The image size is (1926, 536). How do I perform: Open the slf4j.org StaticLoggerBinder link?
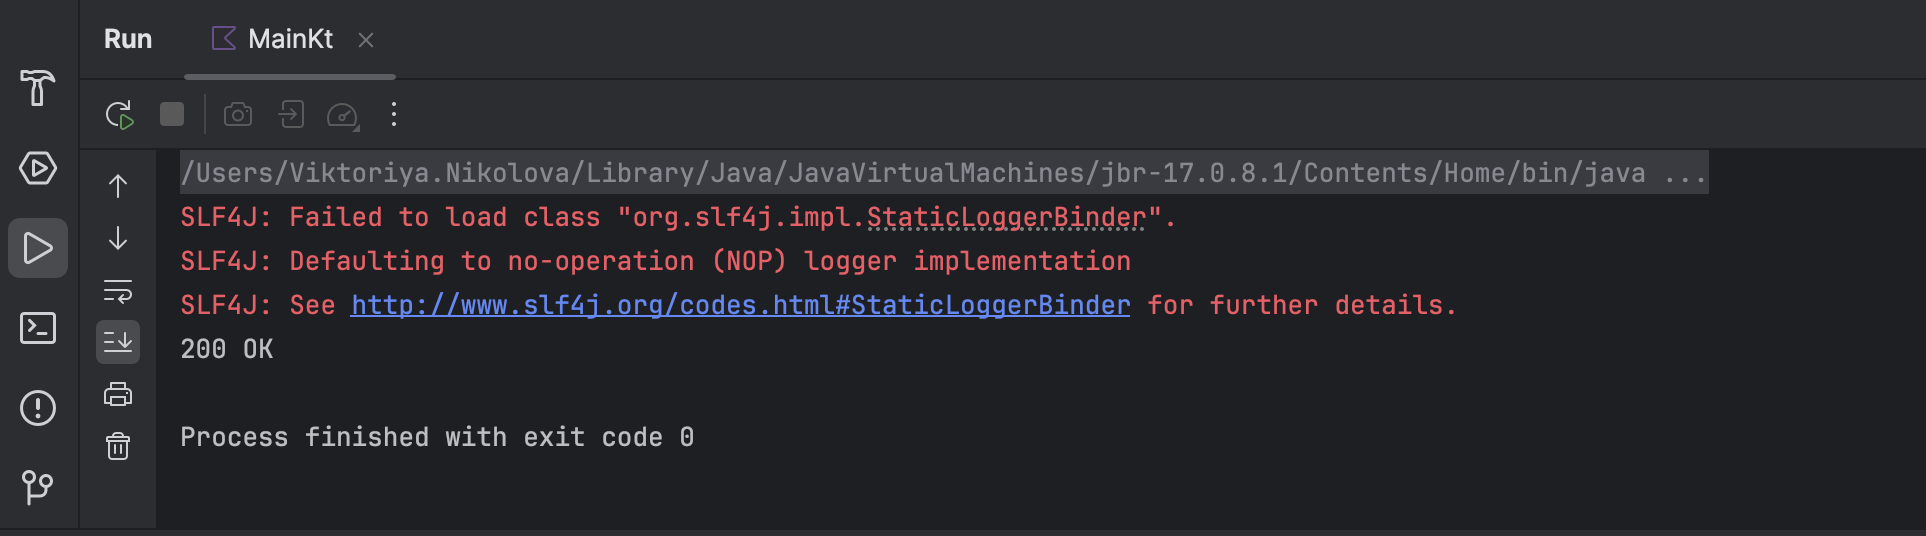[741, 305]
